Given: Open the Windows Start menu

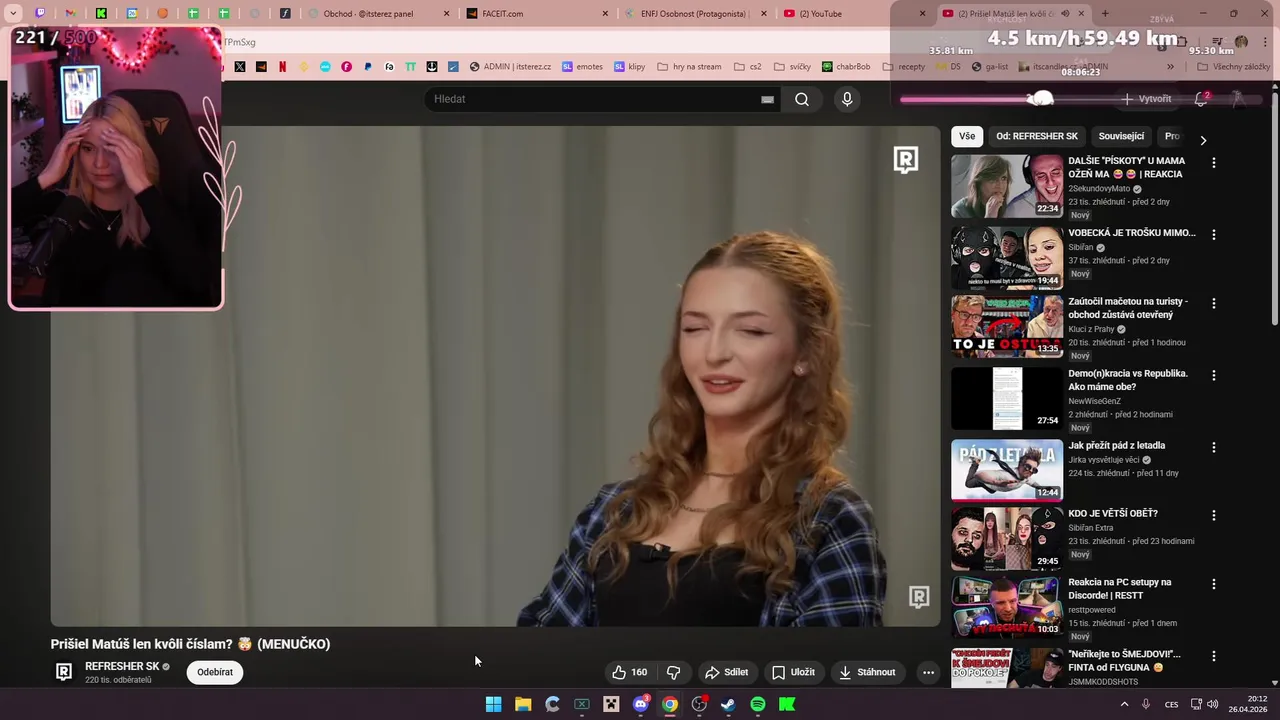Looking at the screenshot, I should pyautogui.click(x=493, y=704).
